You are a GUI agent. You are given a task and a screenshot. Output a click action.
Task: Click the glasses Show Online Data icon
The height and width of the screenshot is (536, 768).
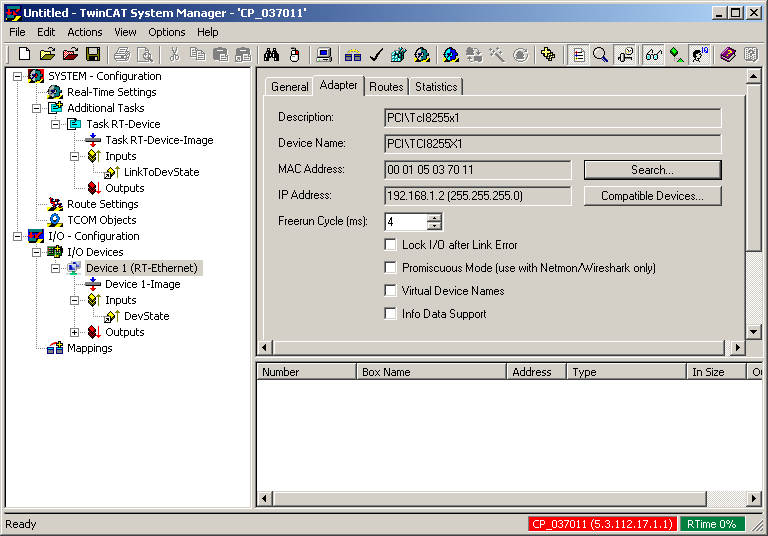pyautogui.click(x=654, y=54)
